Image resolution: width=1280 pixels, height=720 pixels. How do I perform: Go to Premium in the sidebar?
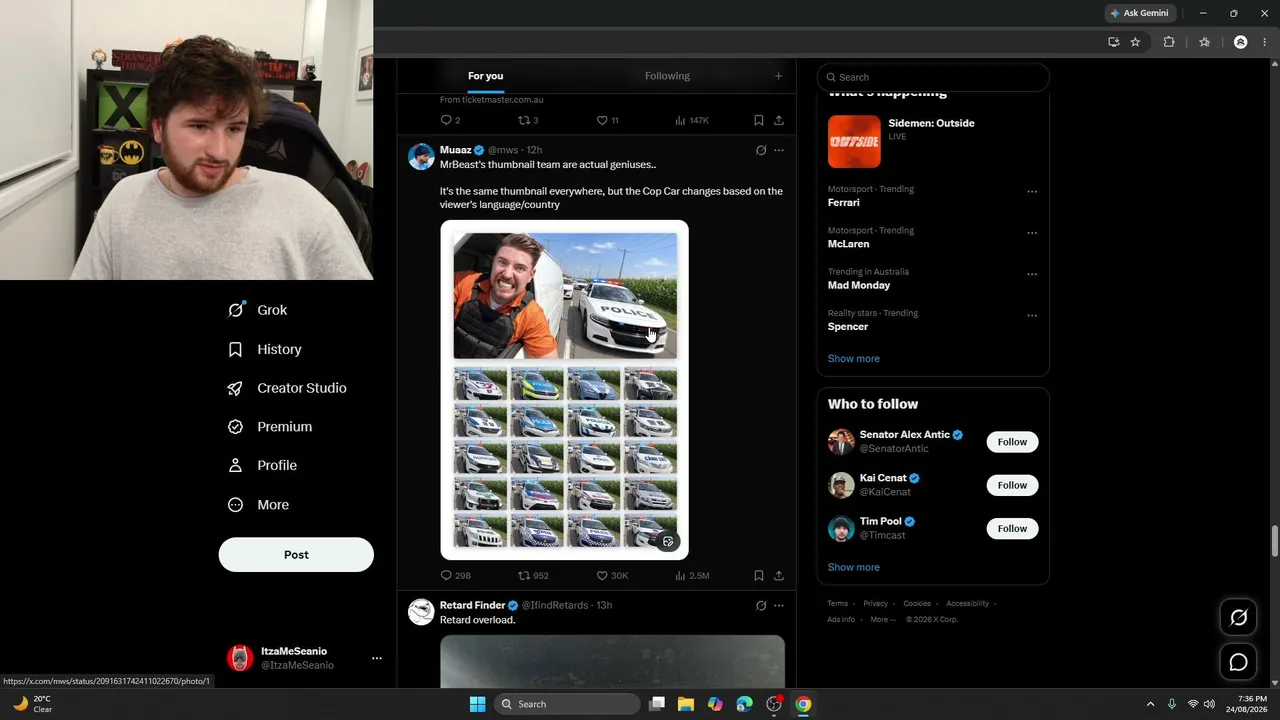pos(270,427)
